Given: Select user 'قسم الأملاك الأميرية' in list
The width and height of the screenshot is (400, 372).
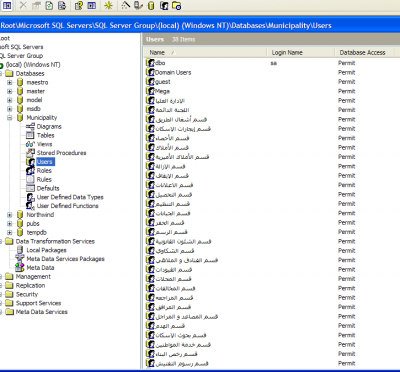Looking at the screenshot, I should click(x=182, y=157).
